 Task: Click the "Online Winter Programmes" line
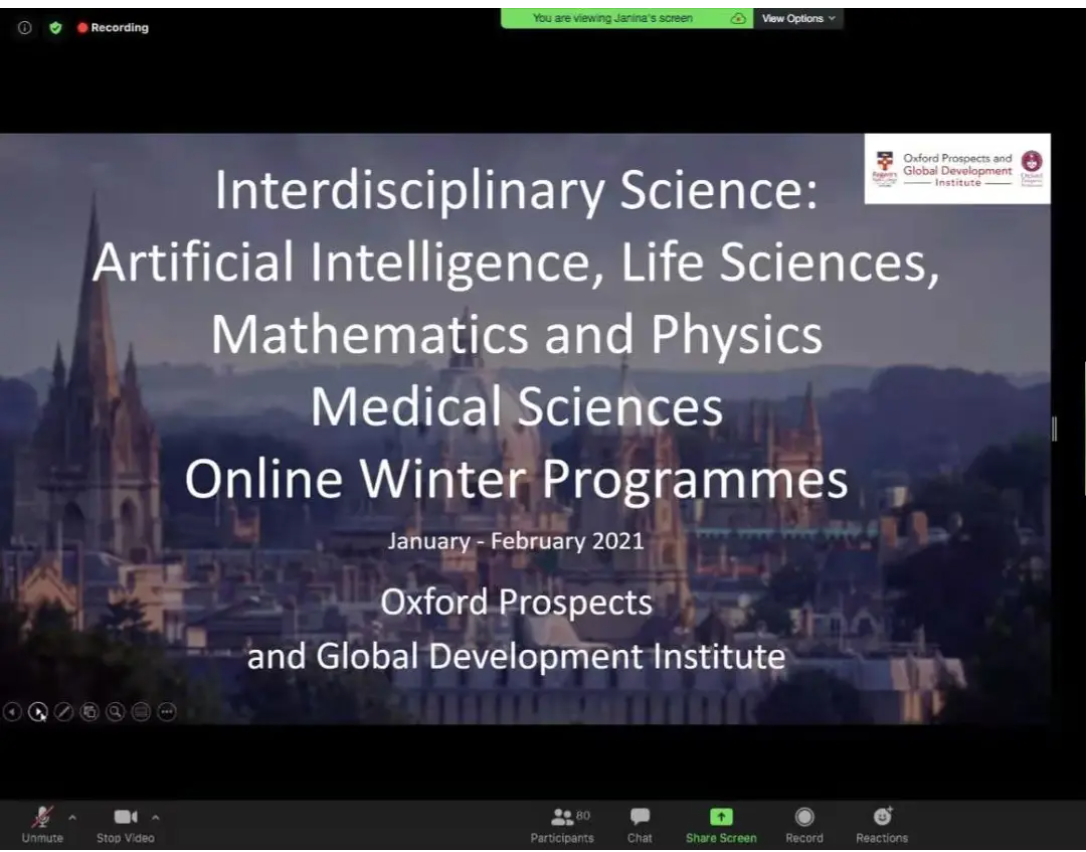pos(517,479)
